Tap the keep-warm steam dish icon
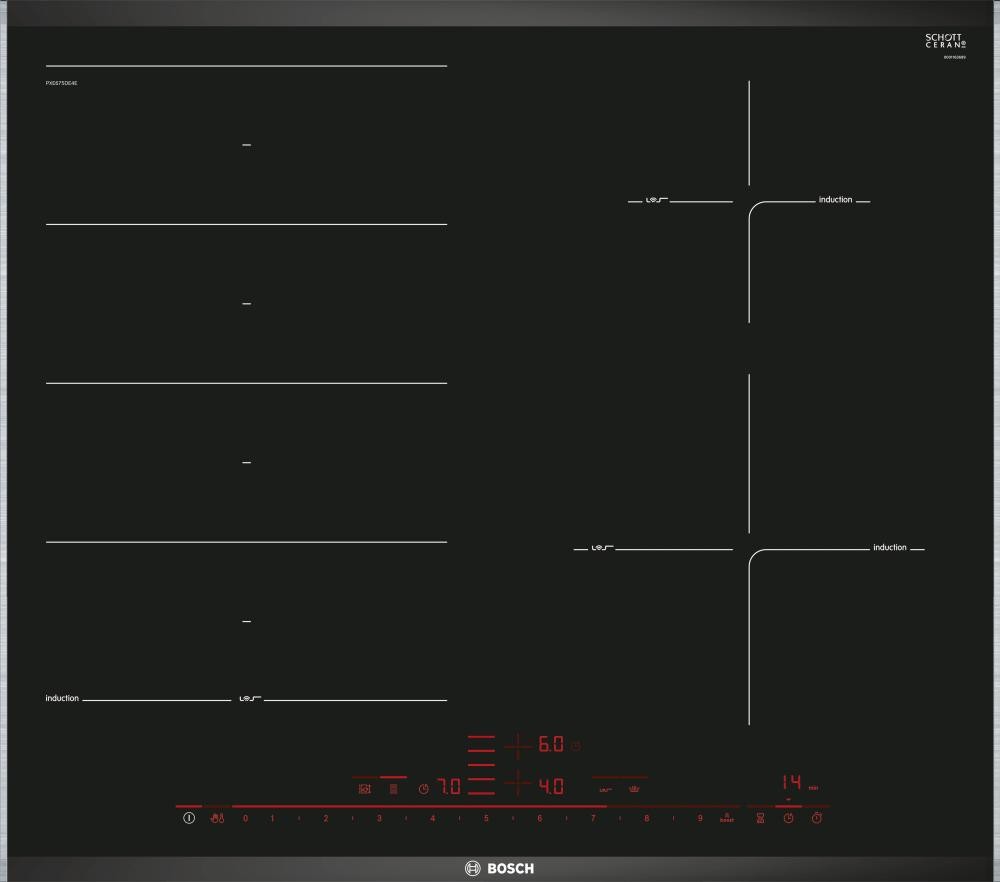The image size is (1000, 882). pyautogui.click(x=633, y=788)
